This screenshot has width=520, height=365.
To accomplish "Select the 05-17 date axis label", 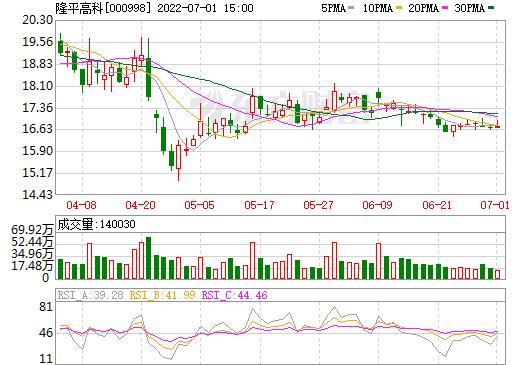I will tap(259, 205).
